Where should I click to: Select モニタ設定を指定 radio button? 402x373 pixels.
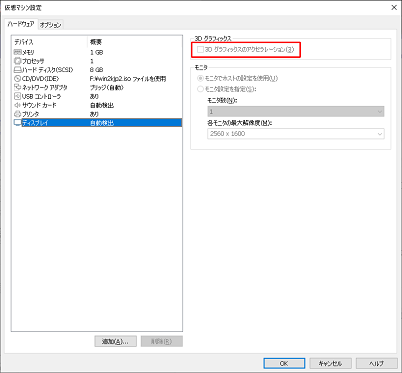tap(200, 89)
